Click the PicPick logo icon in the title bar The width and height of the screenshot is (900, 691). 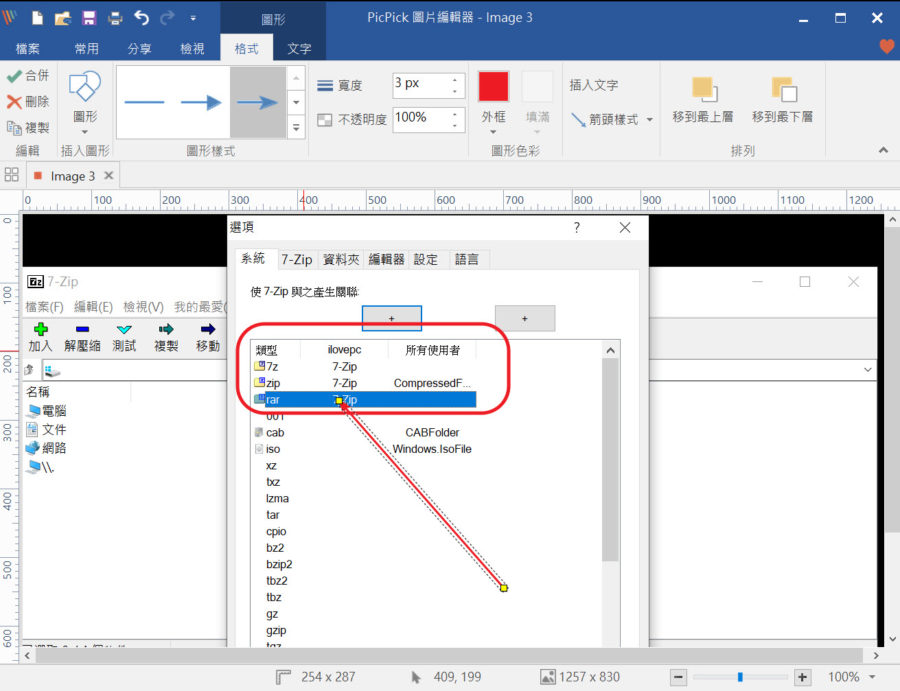(x=10, y=18)
